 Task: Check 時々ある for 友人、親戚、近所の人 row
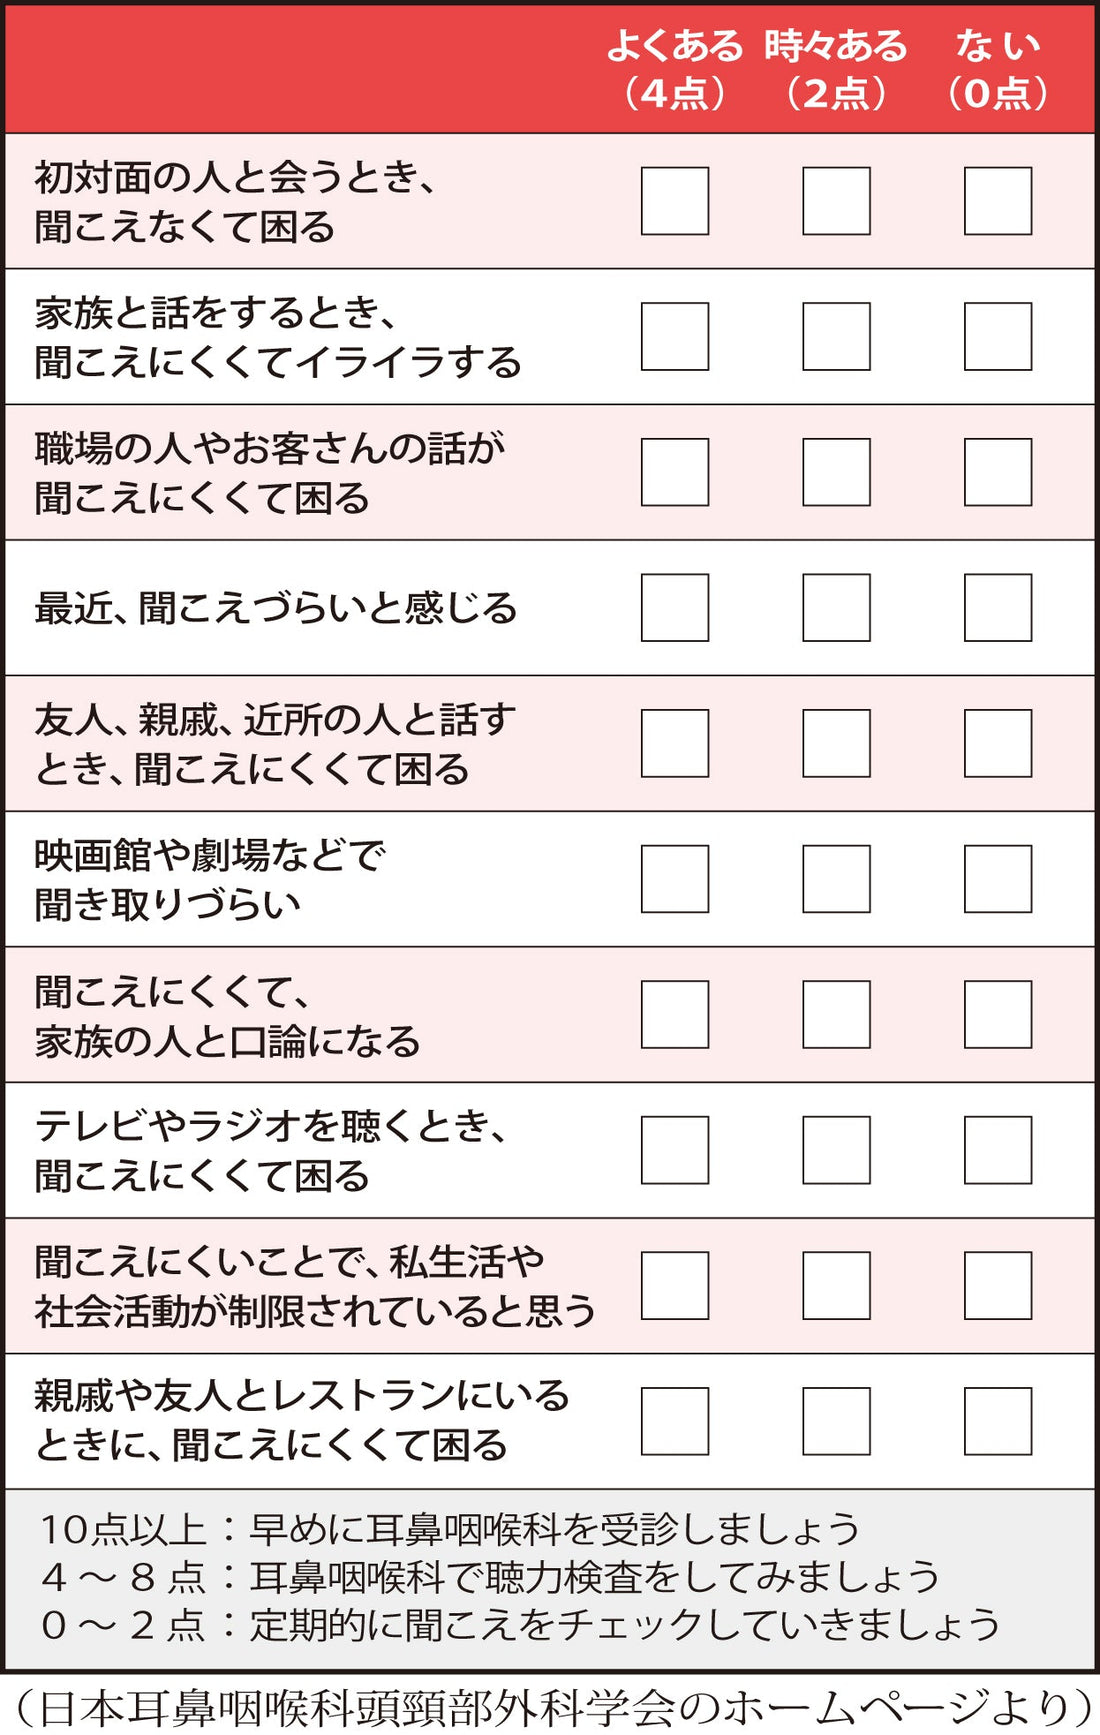click(836, 743)
